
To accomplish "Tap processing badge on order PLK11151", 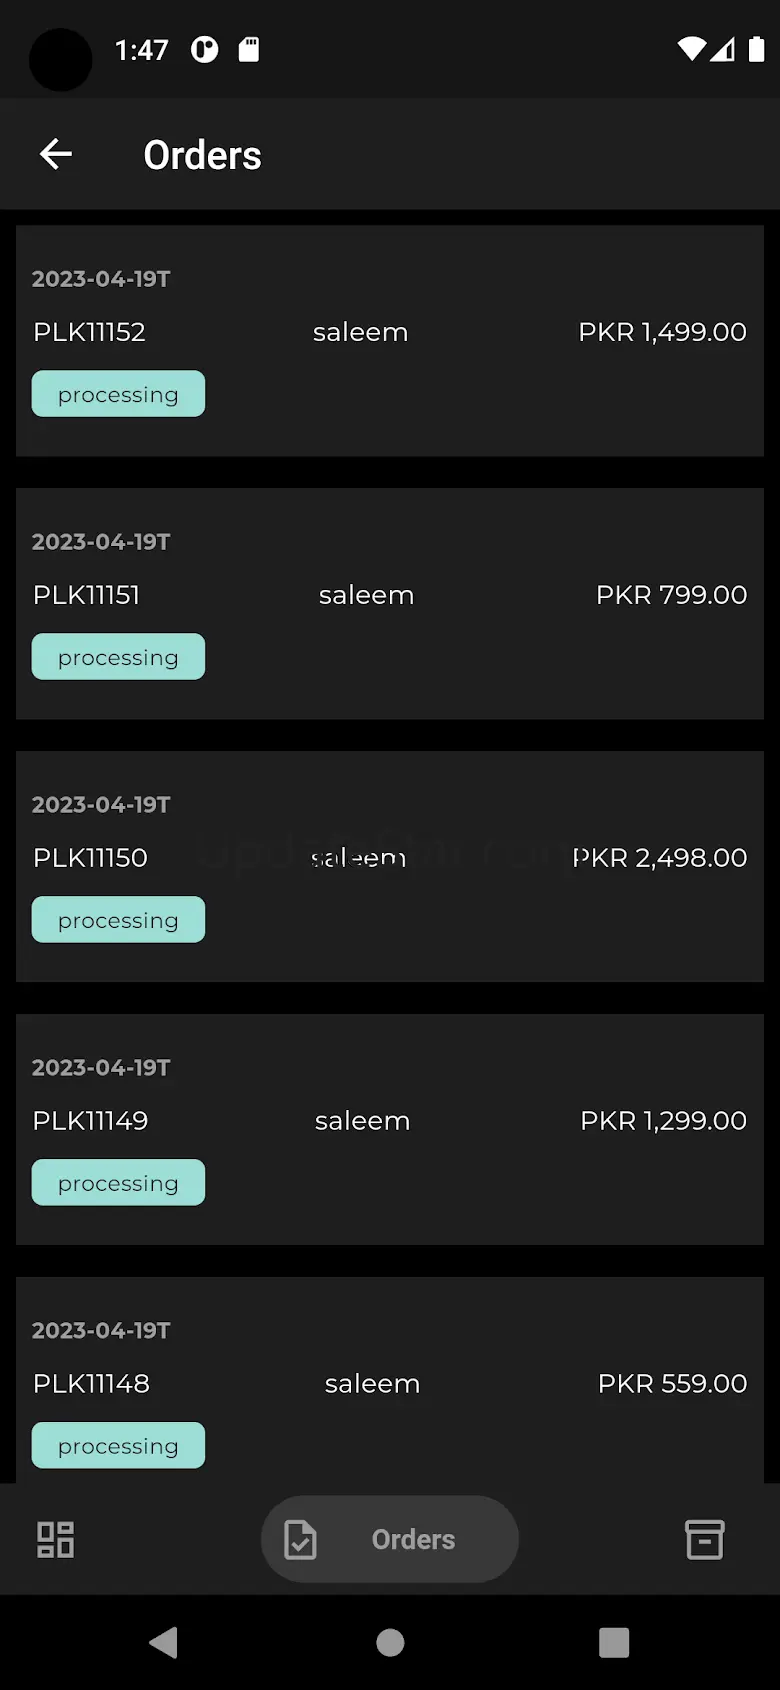I will tap(118, 657).
